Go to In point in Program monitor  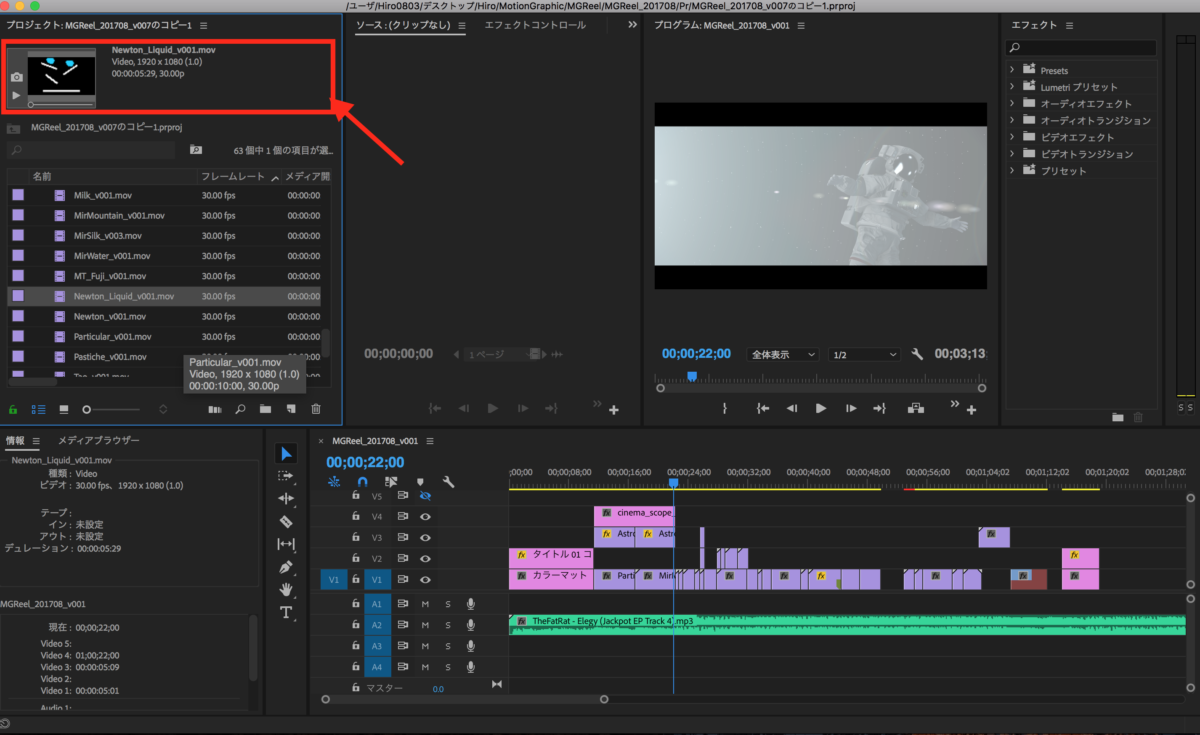click(x=763, y=408)
